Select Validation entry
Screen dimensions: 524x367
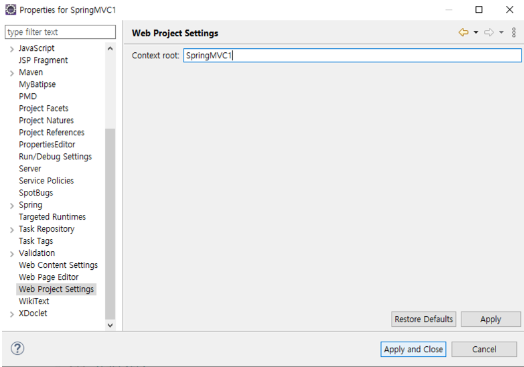[x=37, y=253]
